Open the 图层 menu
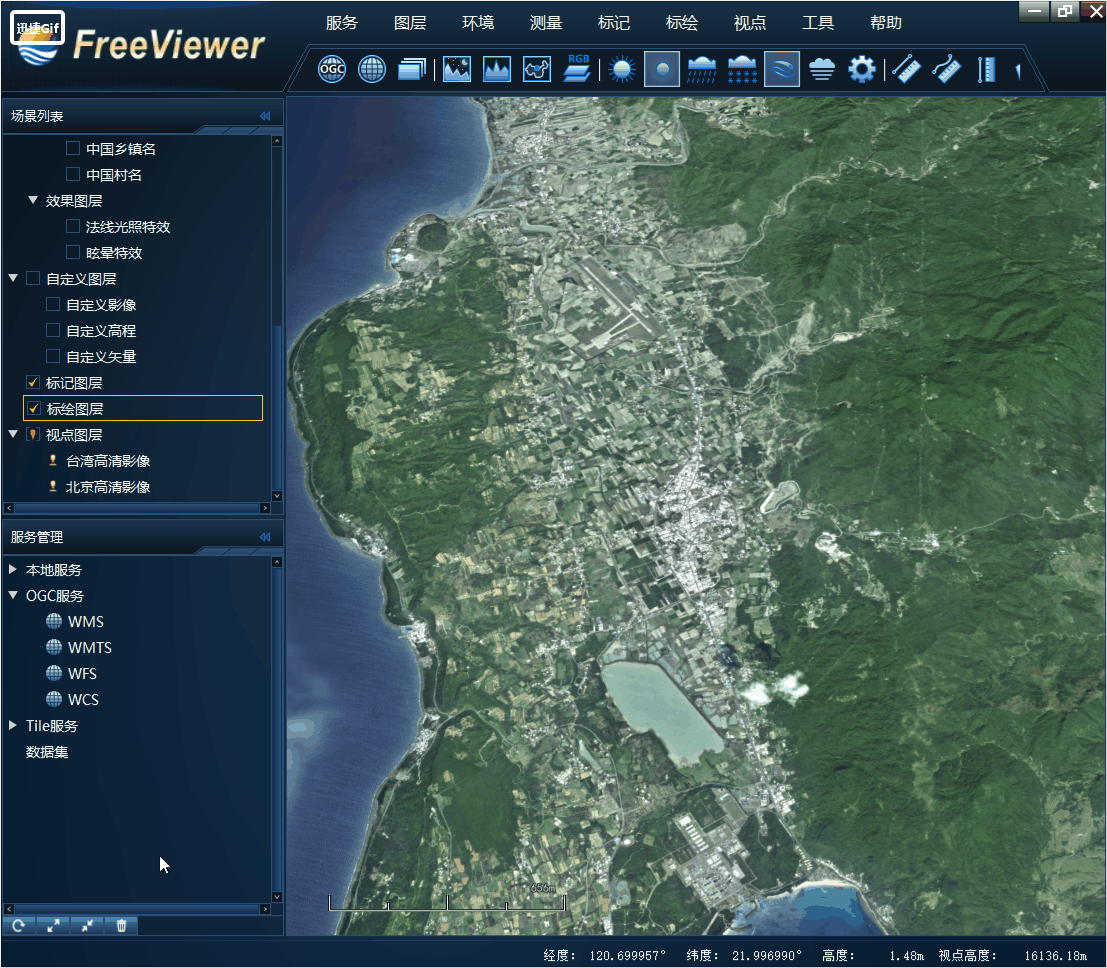The image size is (1107, 968). coord(410,23)
